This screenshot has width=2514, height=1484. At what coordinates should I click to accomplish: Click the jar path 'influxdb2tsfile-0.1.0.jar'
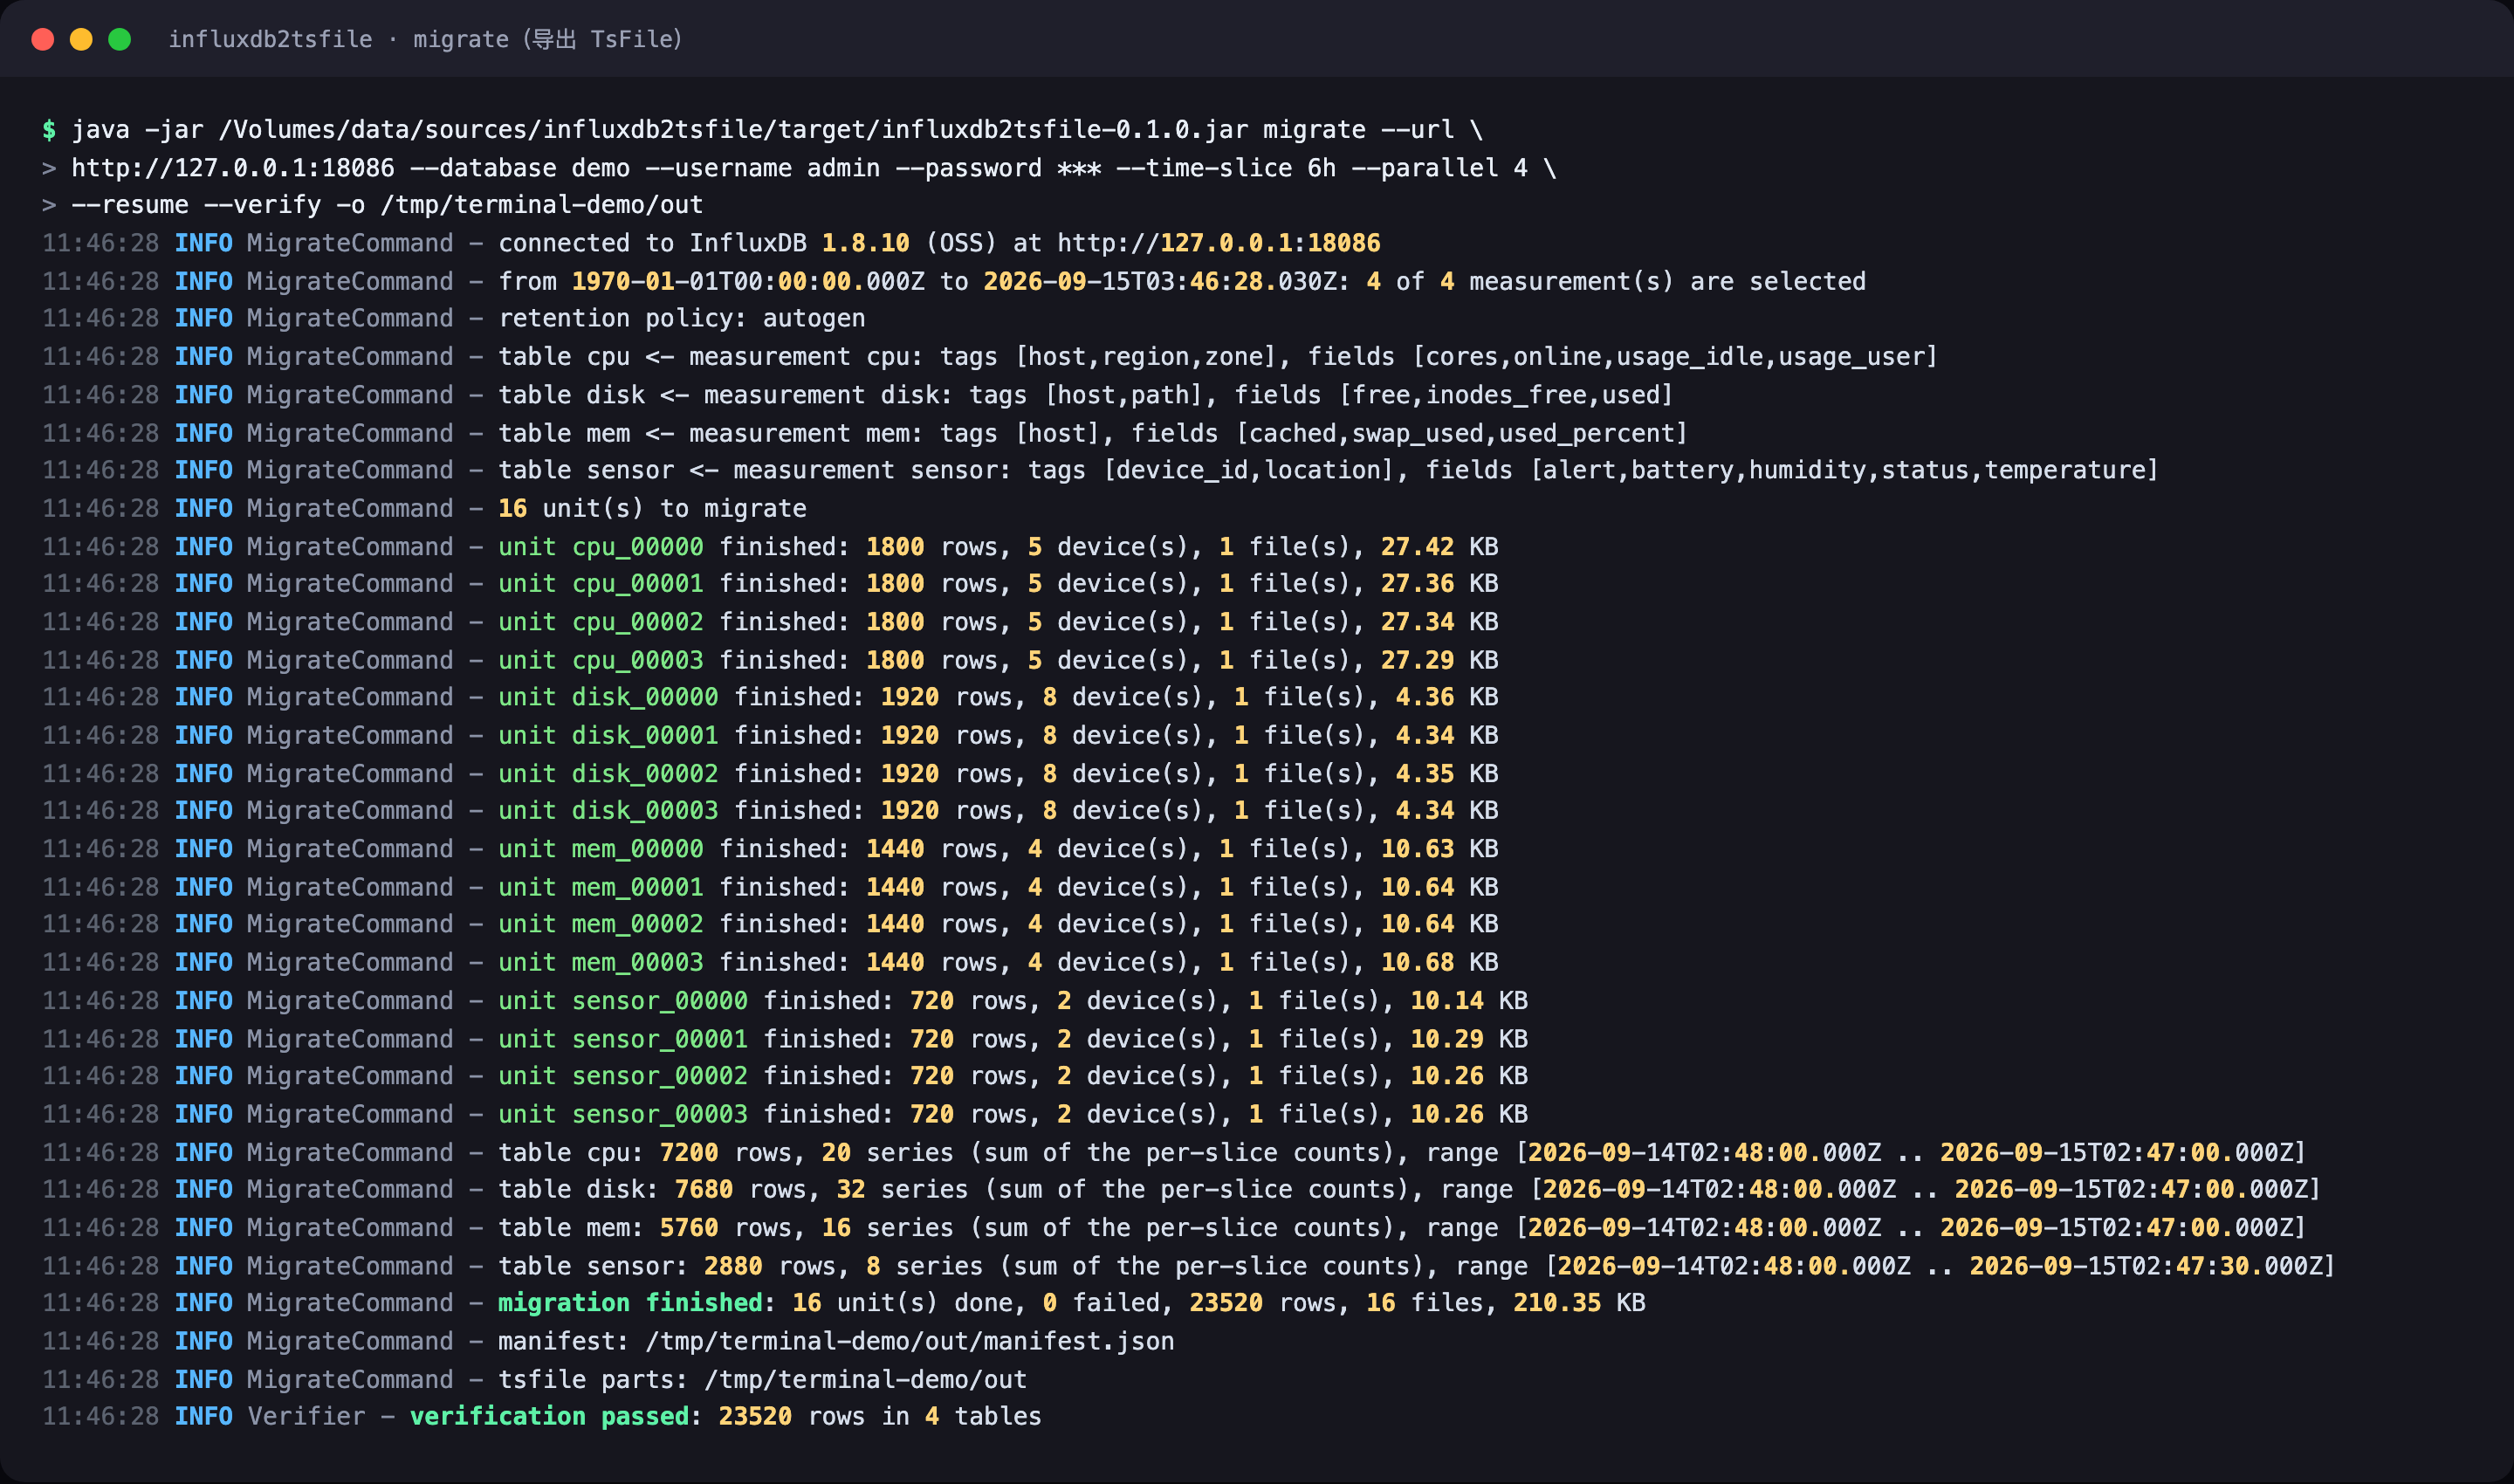click(1064, 130)
